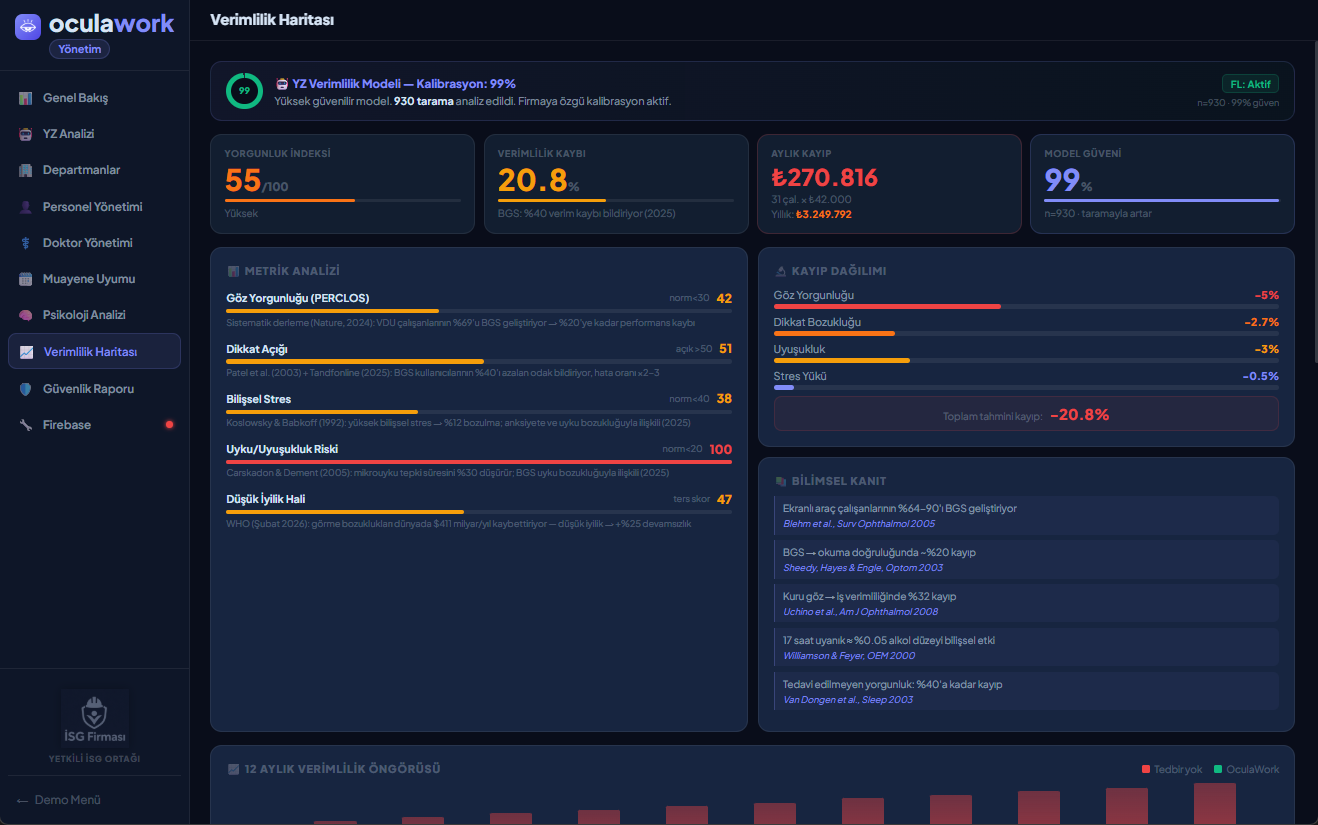The width and height of the screenshot is (1318, 825).
Task: Click the Toplam tahmini kayıp box
Action: [x=1026, y=414]
